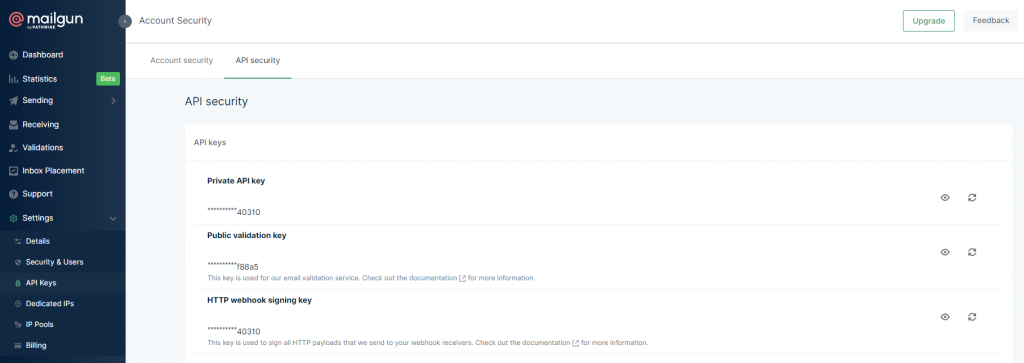Reveal the Private API key with eye icon
The height and width of the screenshot is (363, 1024).
[x=945, y=197]
